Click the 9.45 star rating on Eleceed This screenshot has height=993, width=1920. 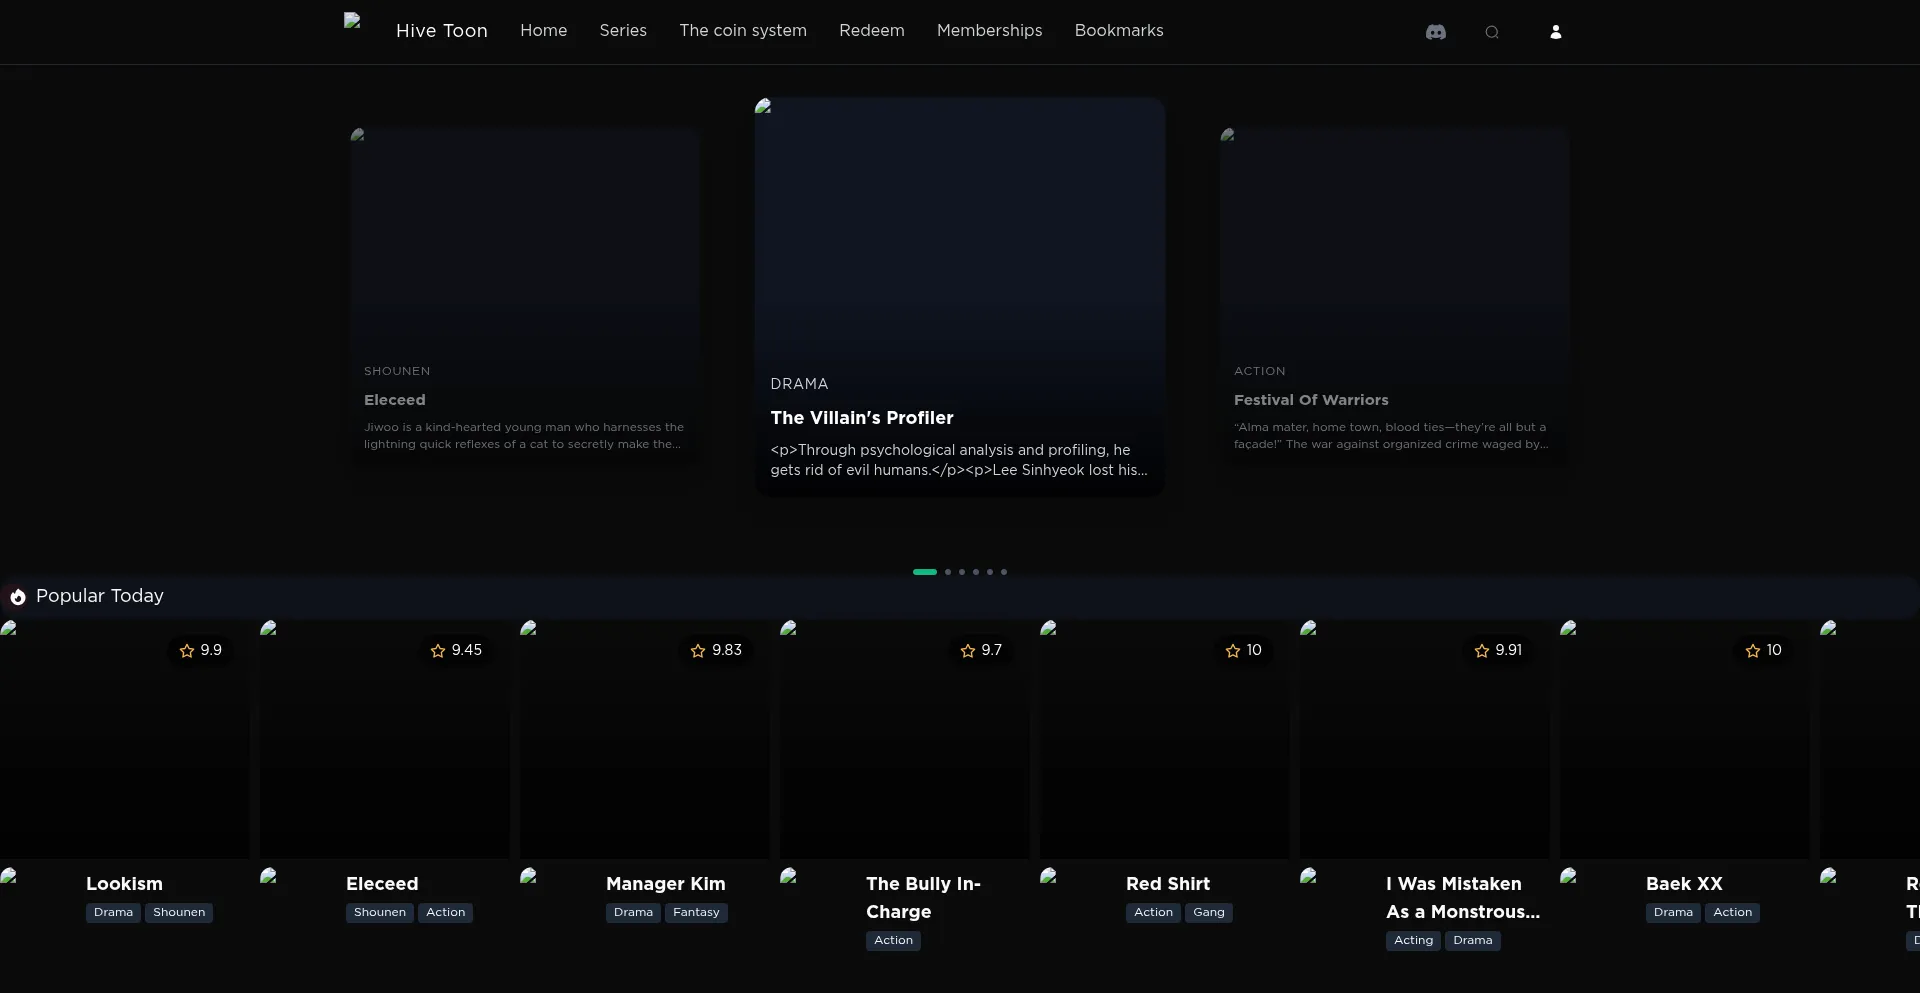pos(456,650)
